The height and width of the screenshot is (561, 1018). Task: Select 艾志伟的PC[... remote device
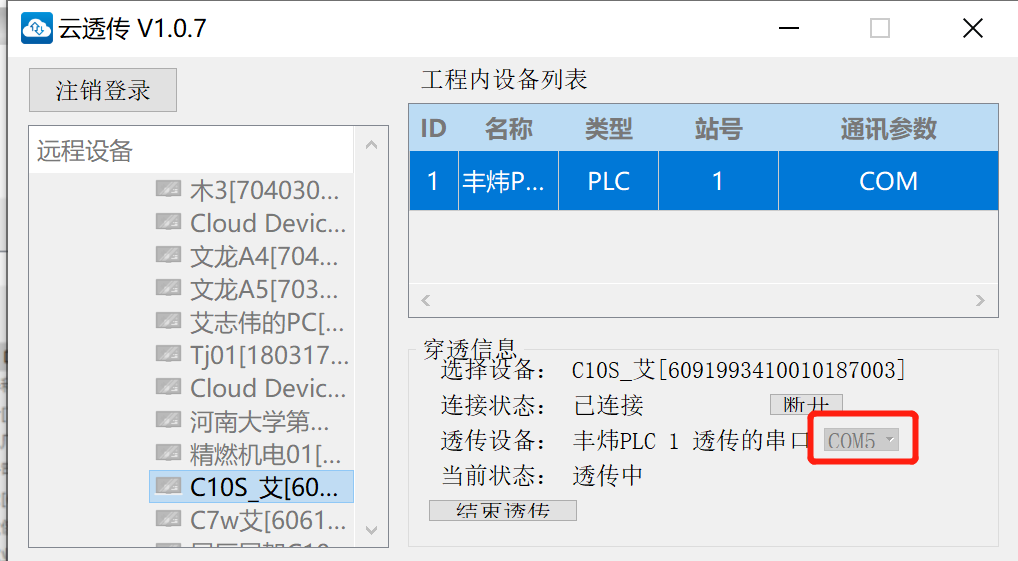[267, 323]
